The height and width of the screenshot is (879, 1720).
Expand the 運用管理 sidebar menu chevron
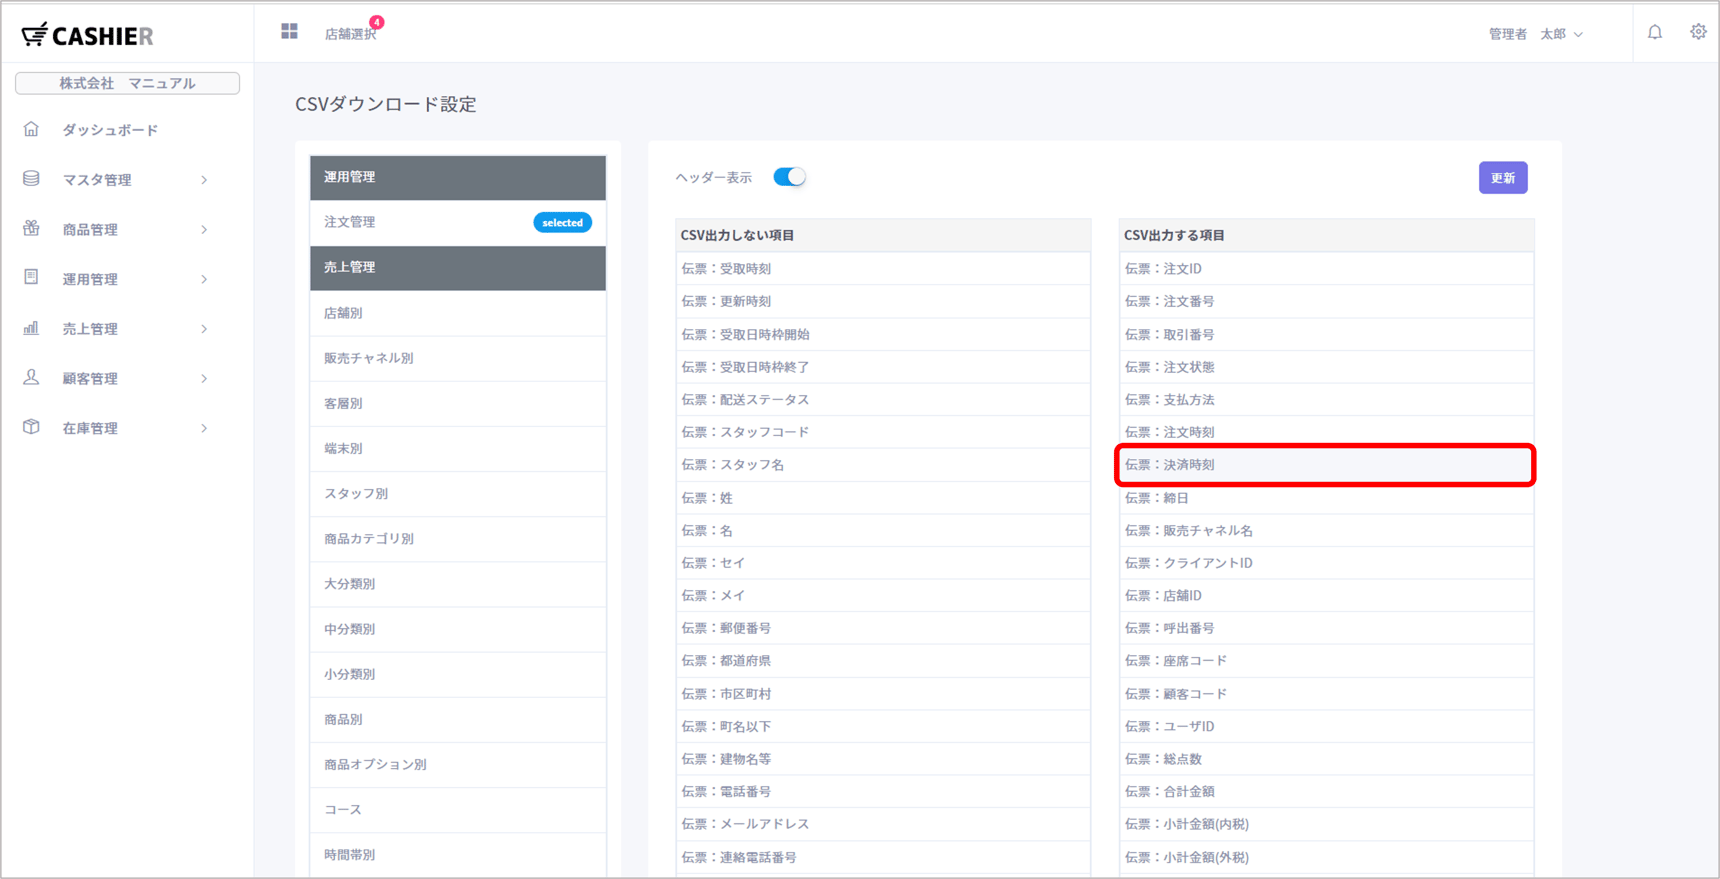pyautogui.click(x=204, y=279)
